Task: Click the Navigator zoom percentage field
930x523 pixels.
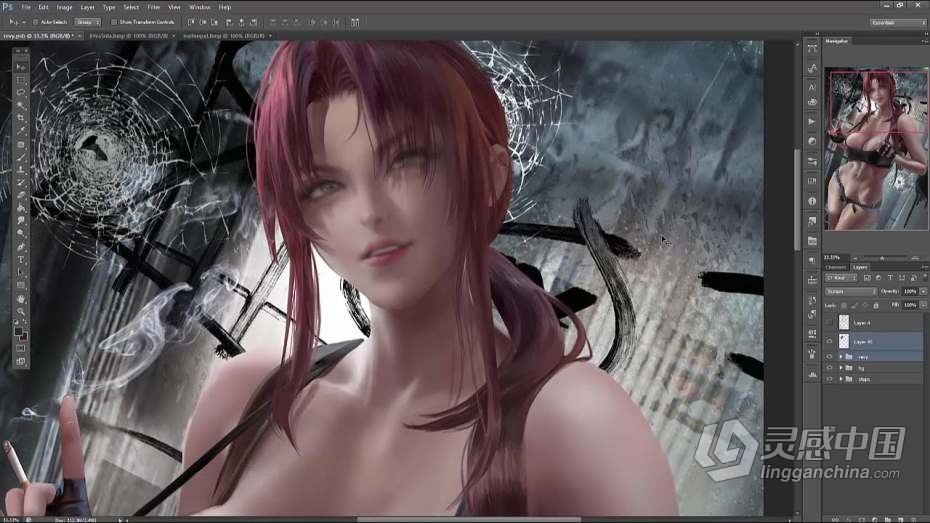Action: [833, 258]
